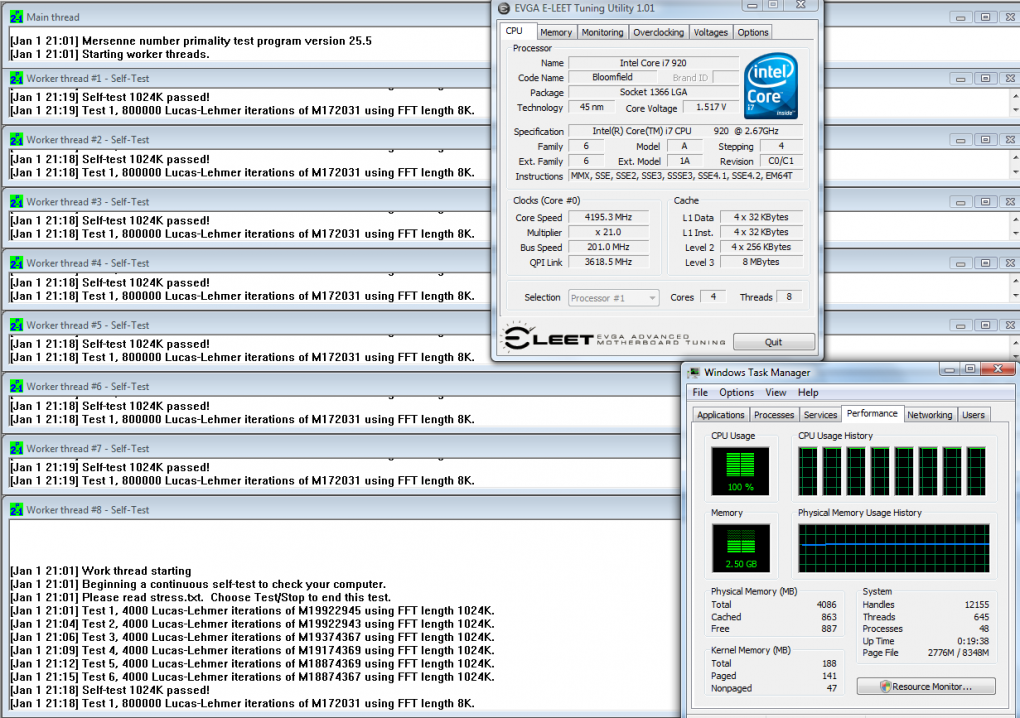The height and width of the screenshot is (718, 1020).
Task: Click the first CPU Usage History graph
Action: coord(808,472)
